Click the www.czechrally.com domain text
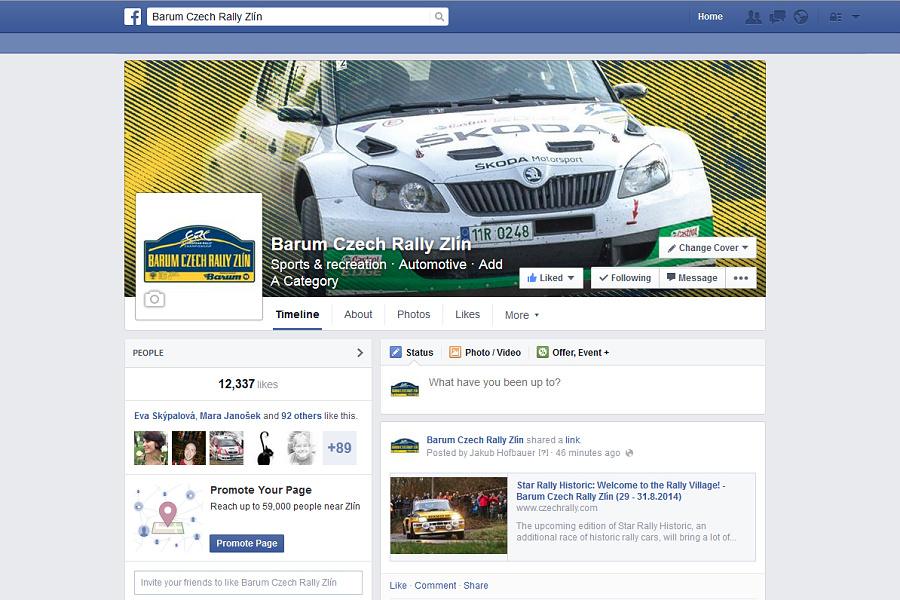 pyautogui.click(x=557, y=508)
